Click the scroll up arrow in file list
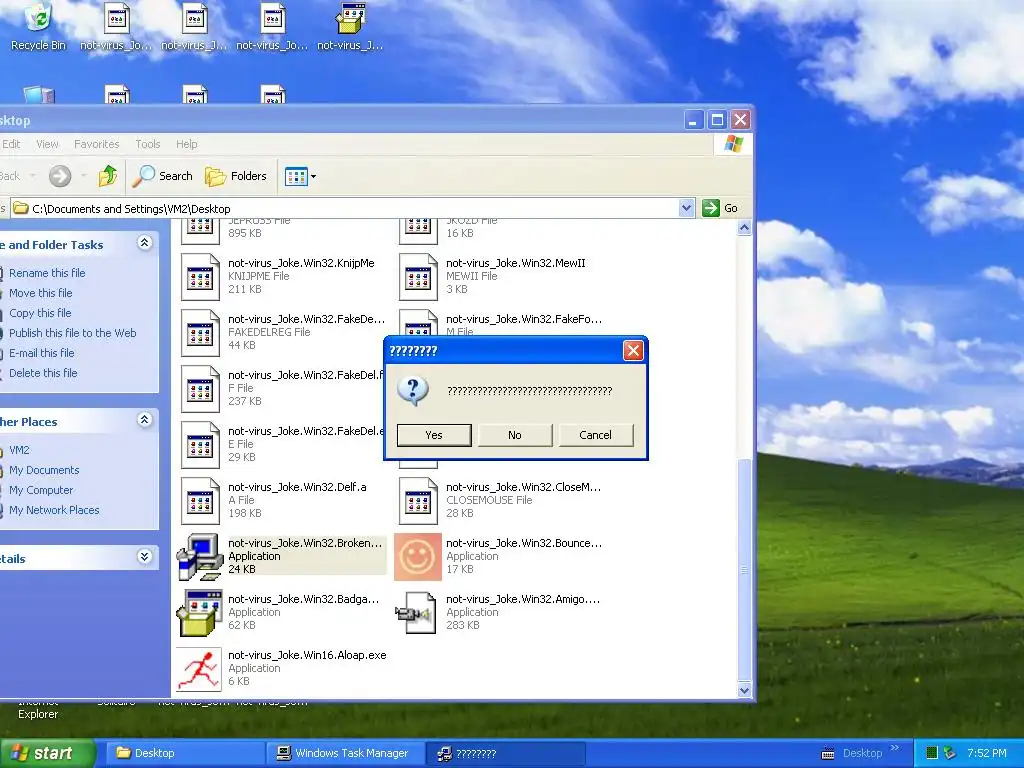 click(x=744, y=228)
